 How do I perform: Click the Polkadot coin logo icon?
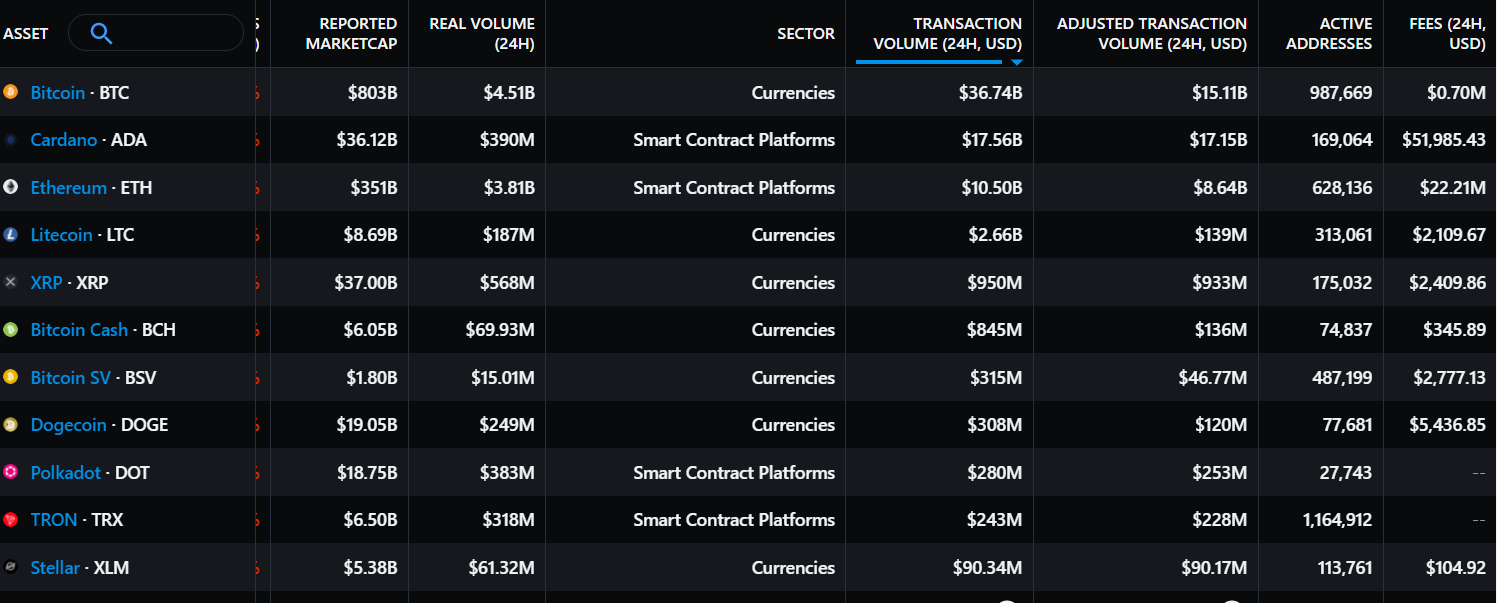10,472
